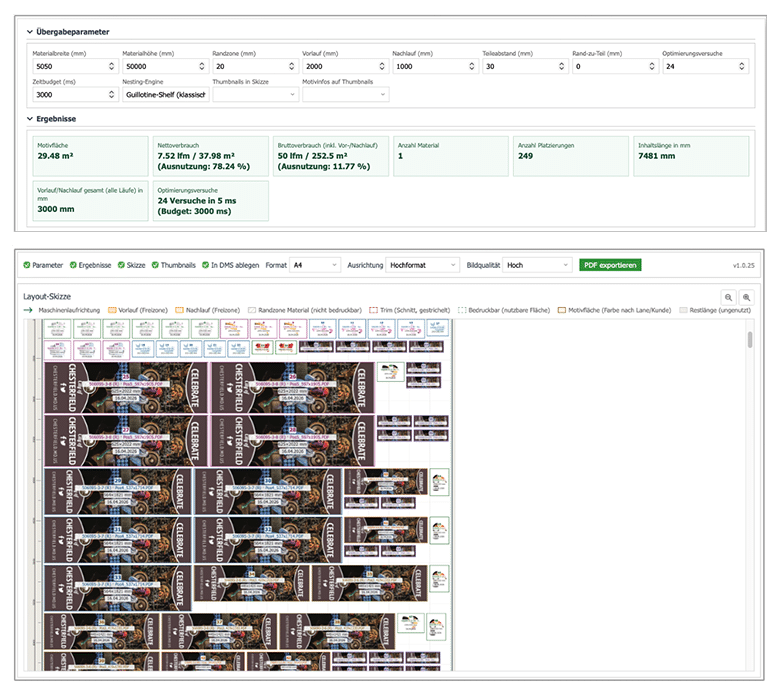Uncheck the Thumbnails export option
Screen dimensions: 780x700
[x=155, y=265]
